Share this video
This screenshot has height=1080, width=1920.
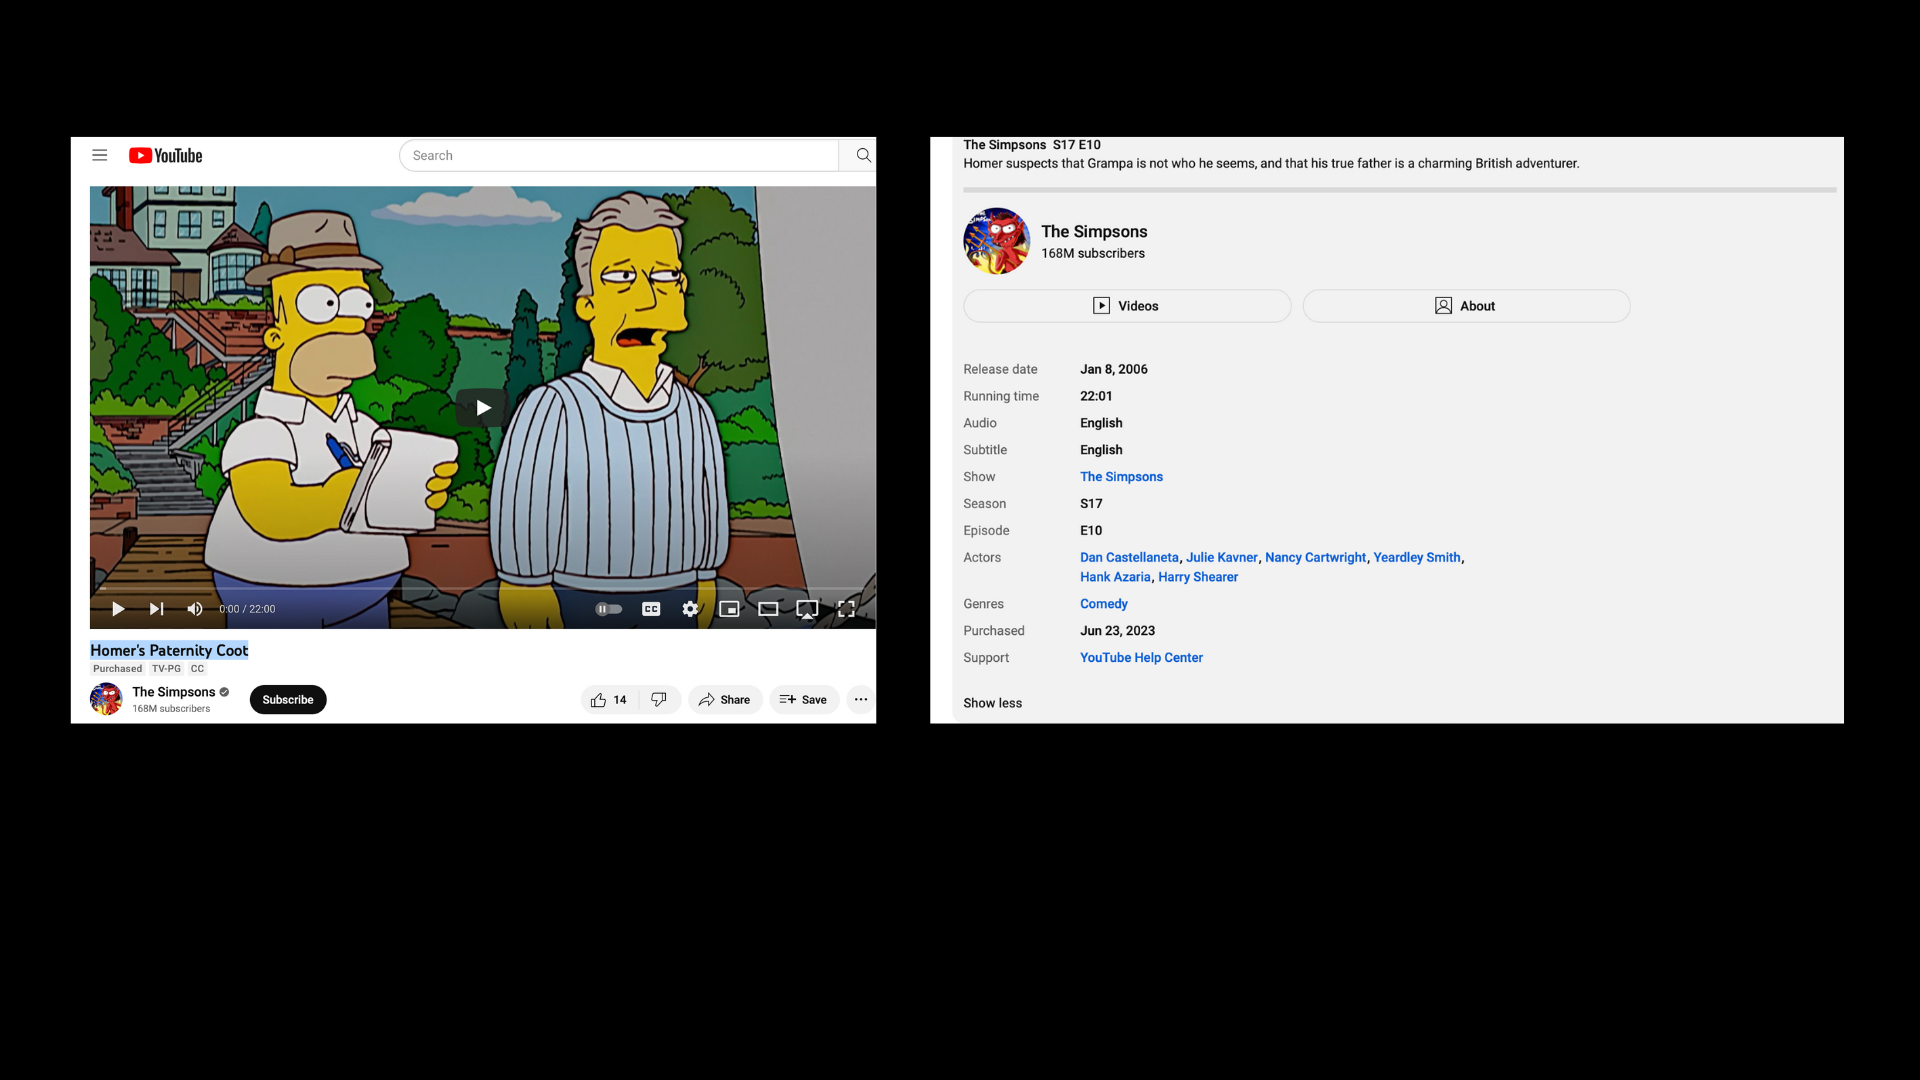click(725, 700)
